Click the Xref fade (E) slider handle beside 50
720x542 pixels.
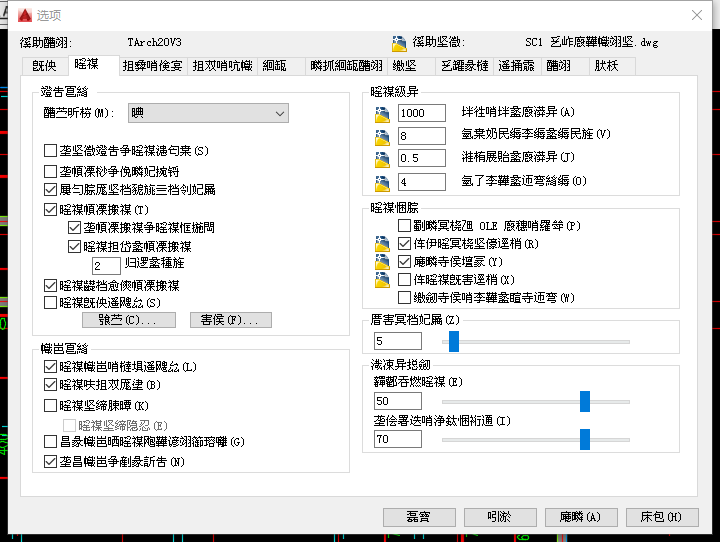(585, 401)
